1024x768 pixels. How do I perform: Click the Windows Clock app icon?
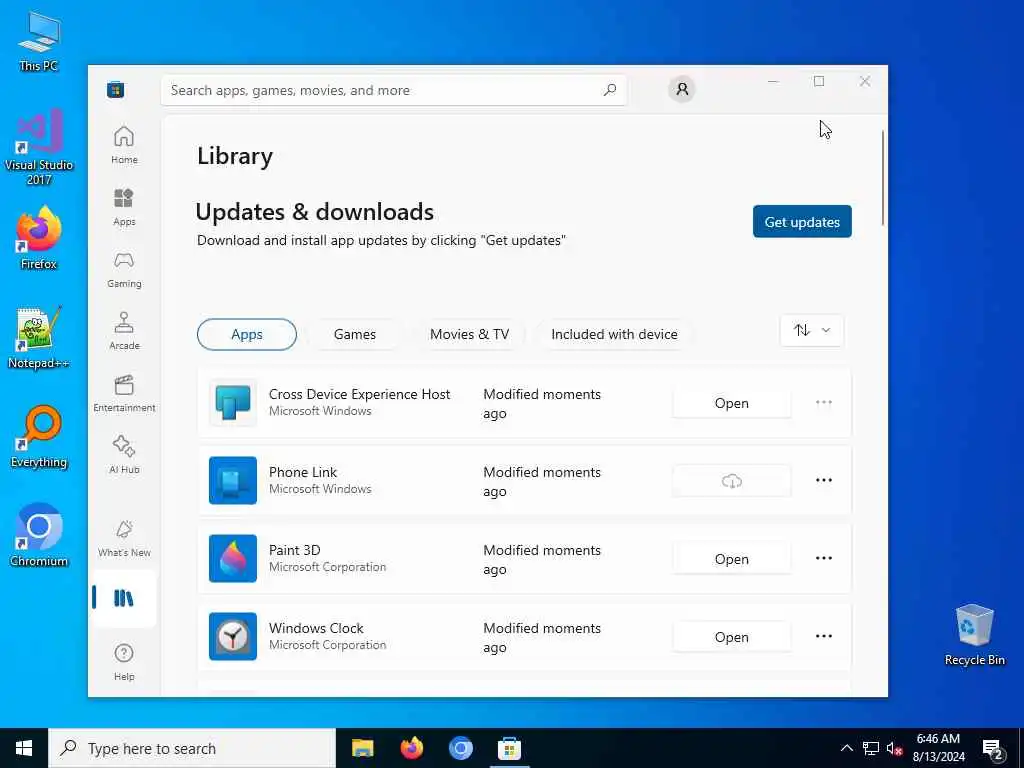tap(233, 637)
